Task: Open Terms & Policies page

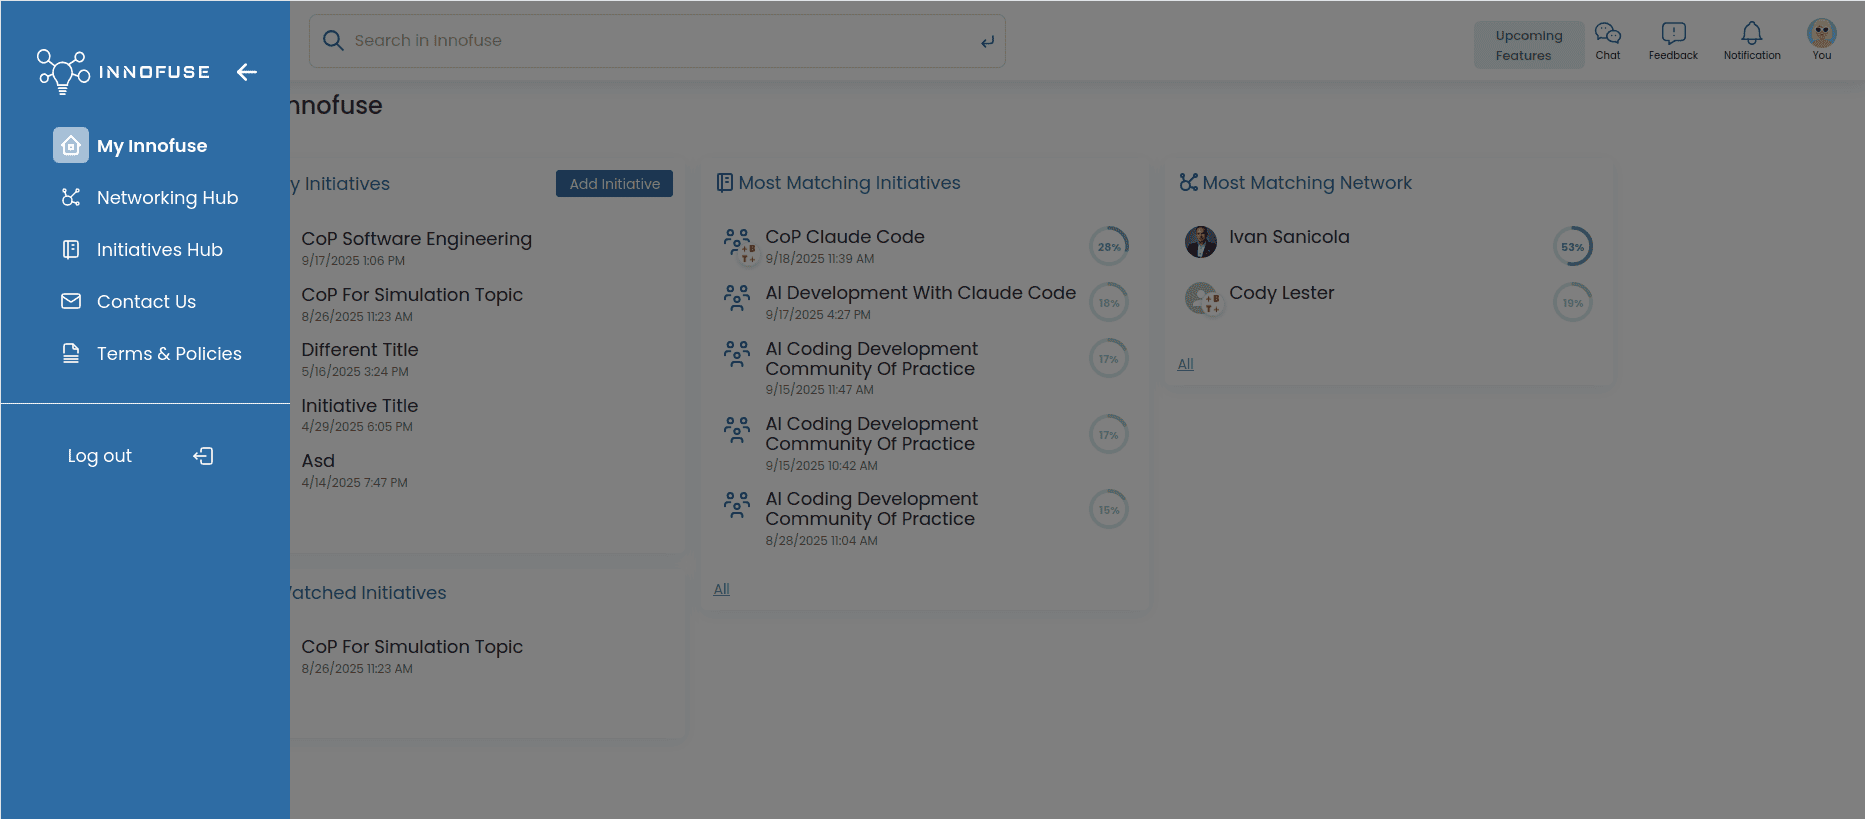Action: (169, 354)
